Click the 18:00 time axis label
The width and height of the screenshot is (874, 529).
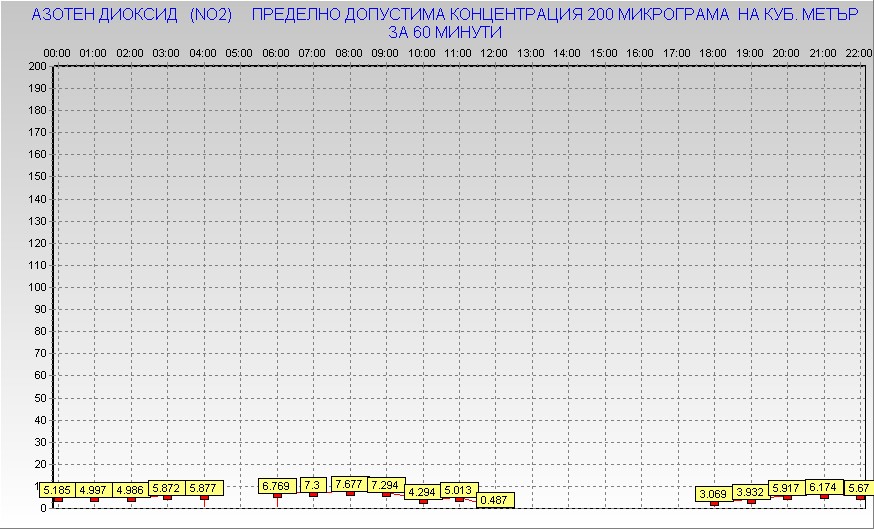[713, 52]
